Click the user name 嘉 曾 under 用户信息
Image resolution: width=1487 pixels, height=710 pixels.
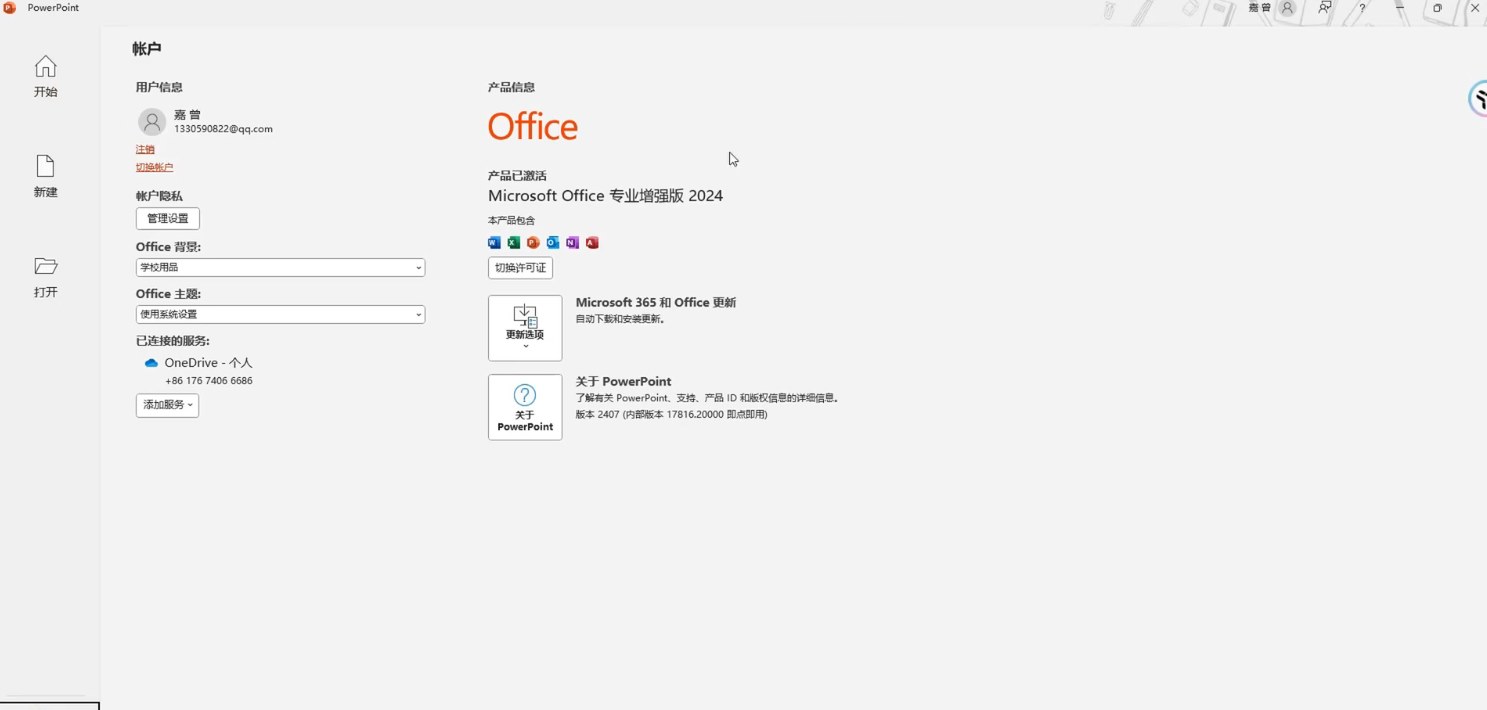[187, 115]
